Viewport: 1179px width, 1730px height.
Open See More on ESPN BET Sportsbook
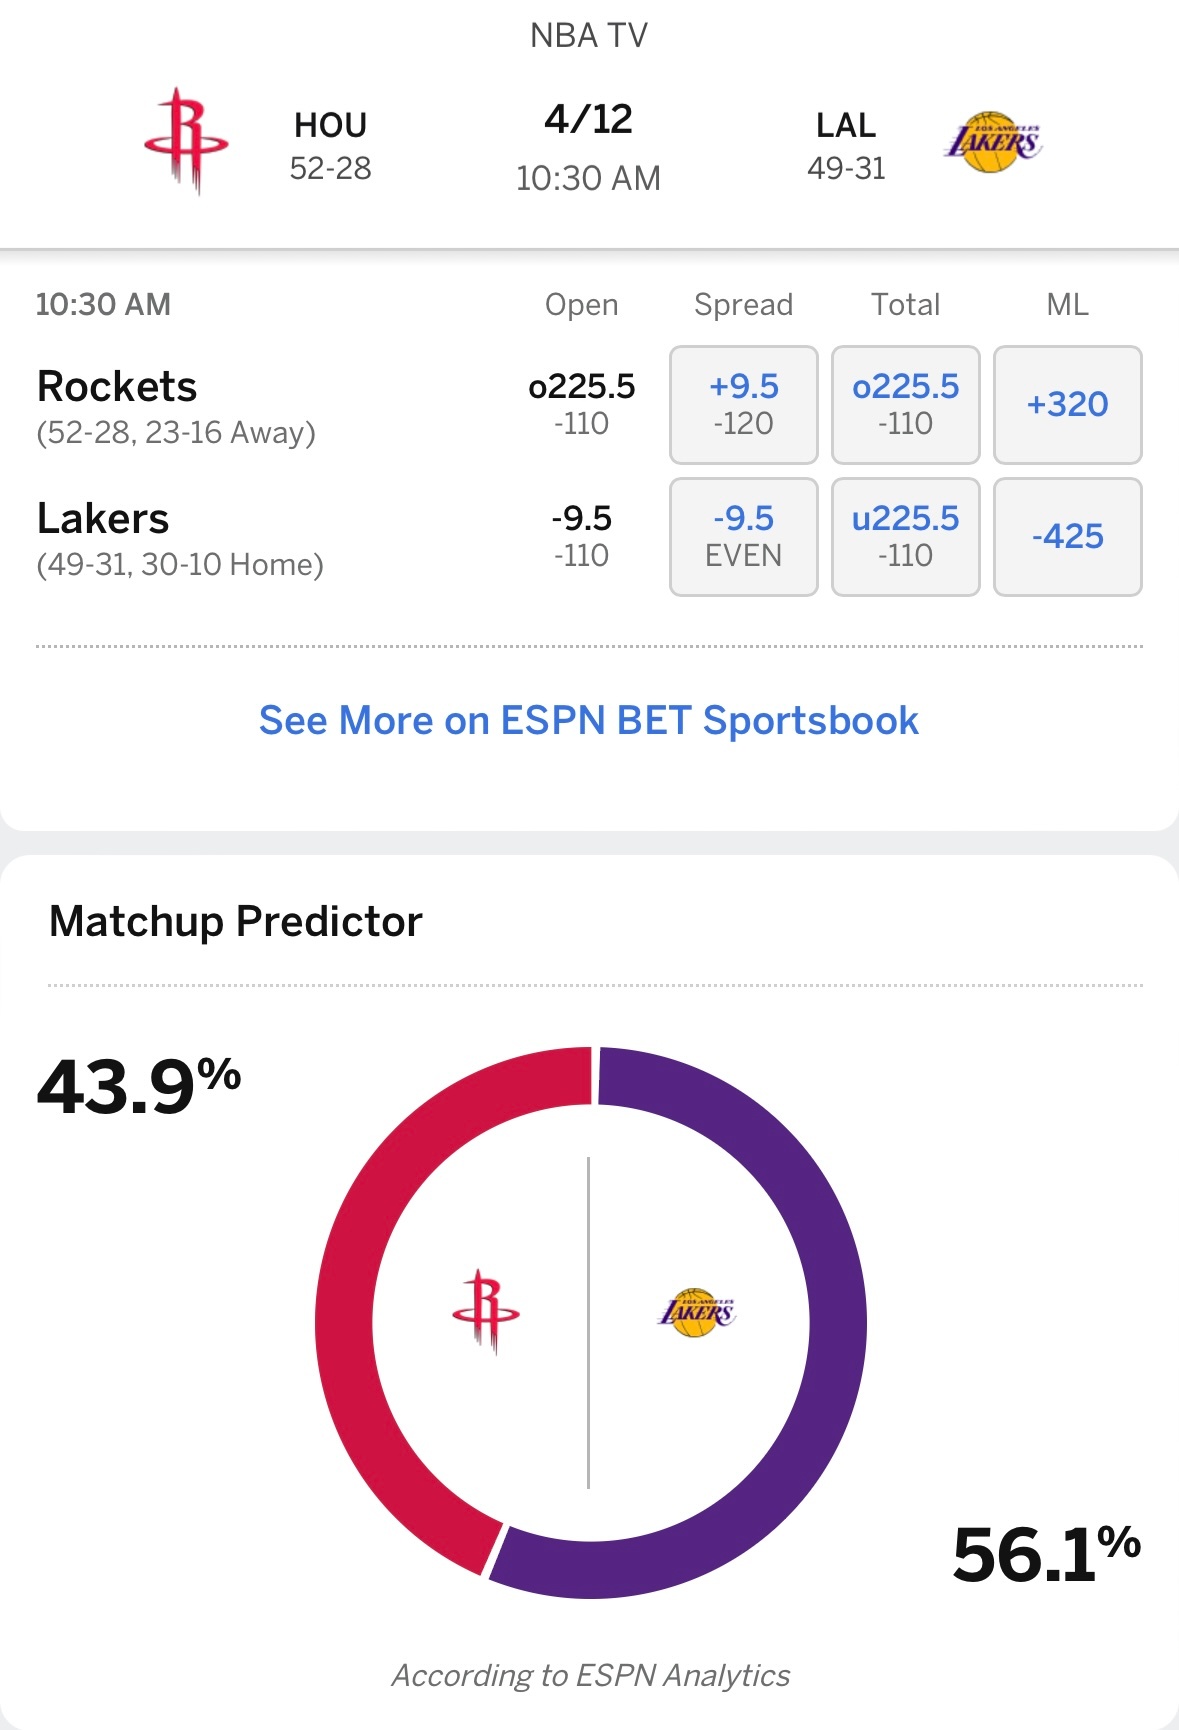(589, 720)
